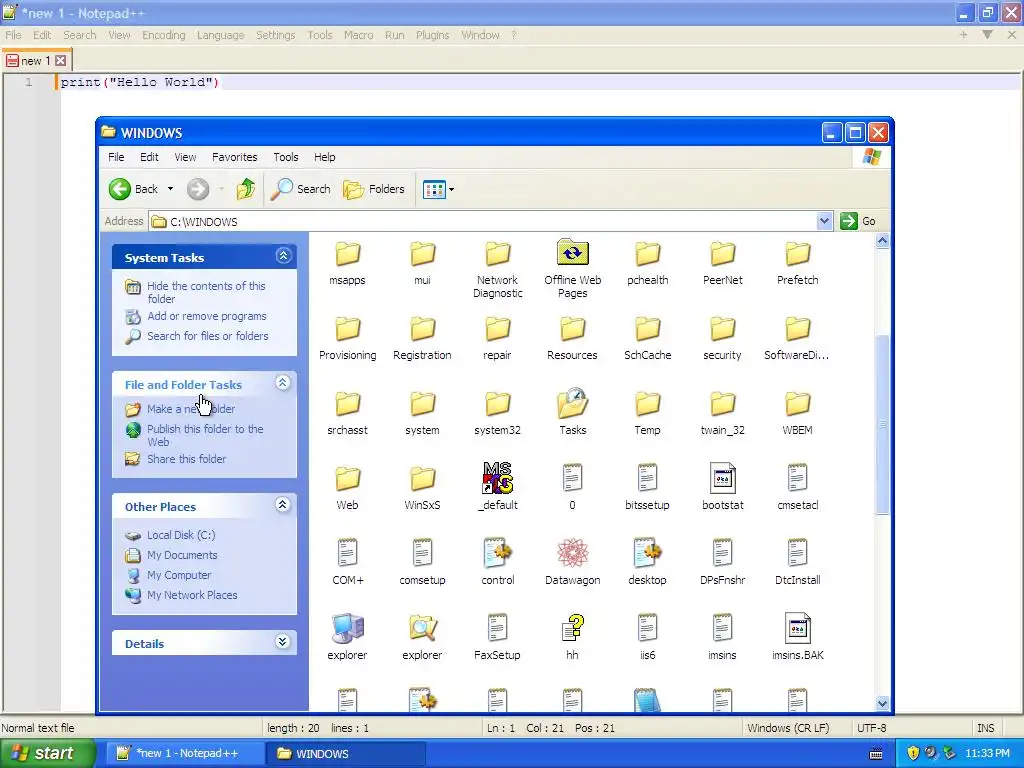Open My Computer from Other Places
The width and height of the screenshot is (1024, 768).
point(178,575)
